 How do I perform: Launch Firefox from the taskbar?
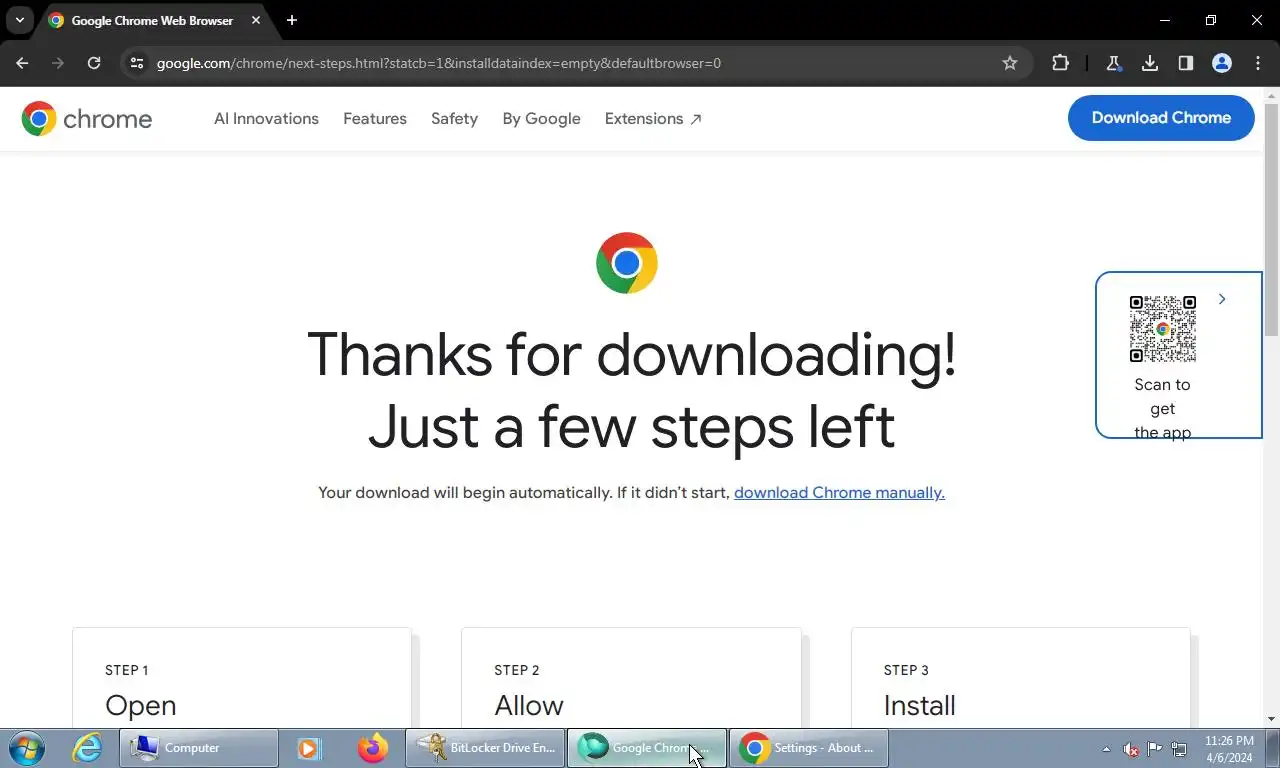(373, 748)
